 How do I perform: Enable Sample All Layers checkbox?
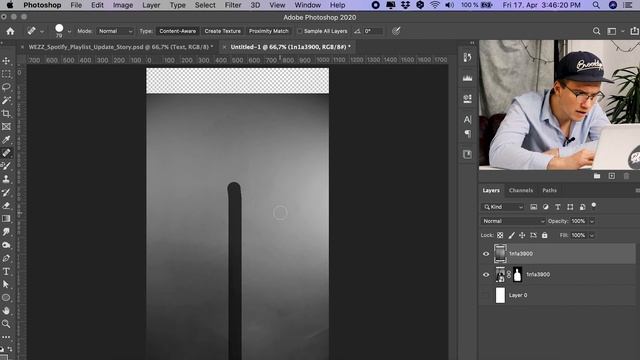point(300,31)
